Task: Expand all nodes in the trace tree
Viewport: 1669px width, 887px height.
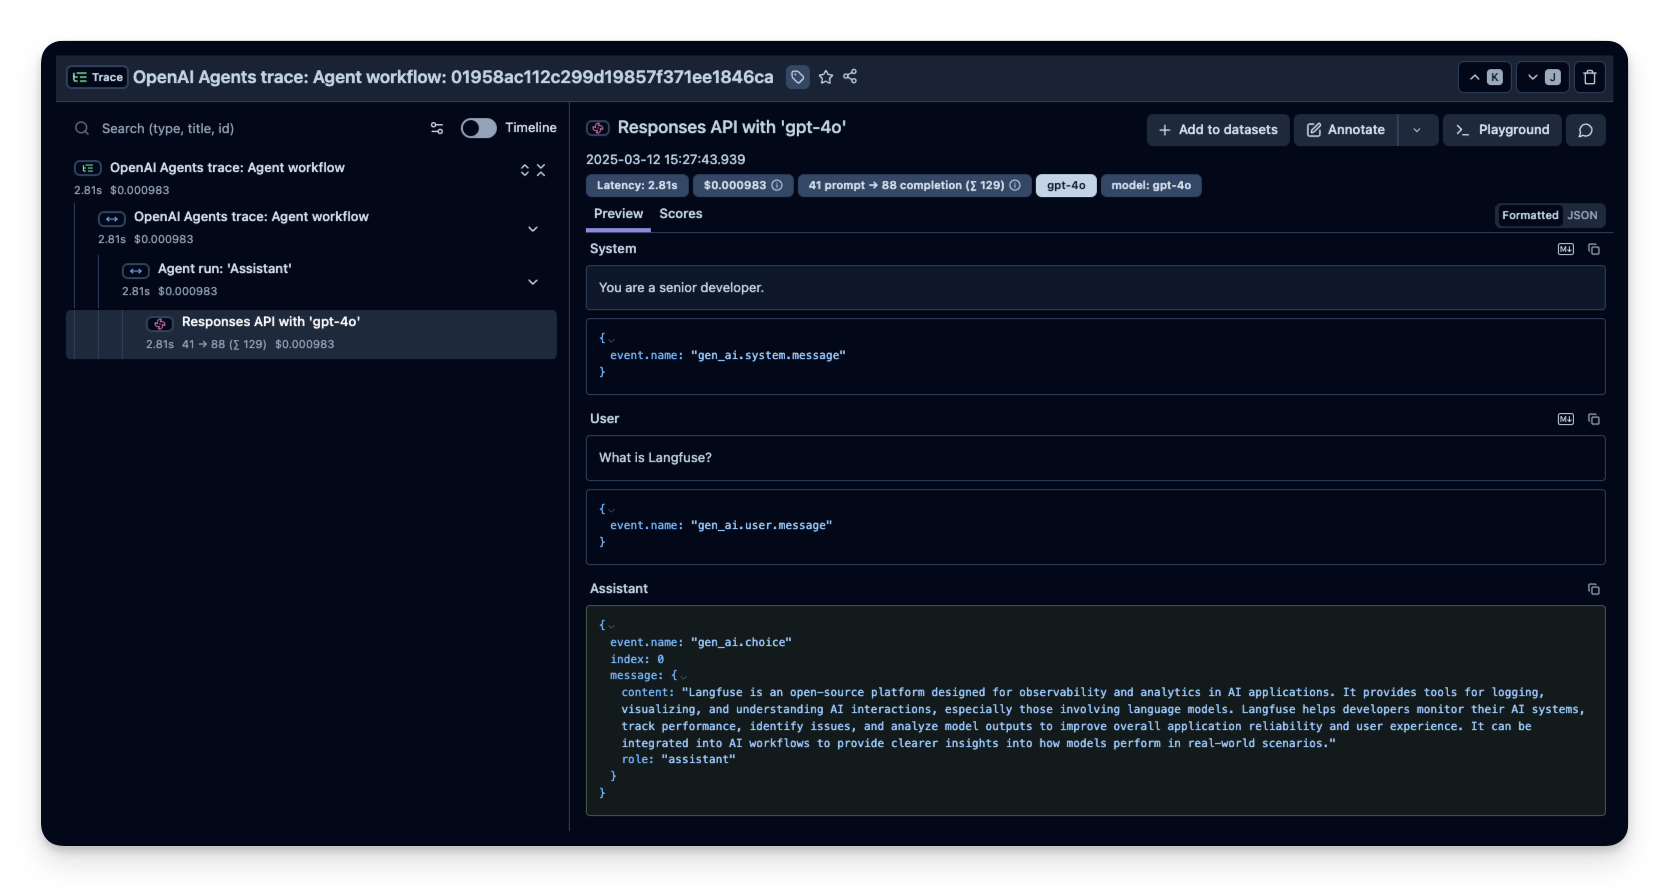Action: pyautogui.click(x=525, y=170)
